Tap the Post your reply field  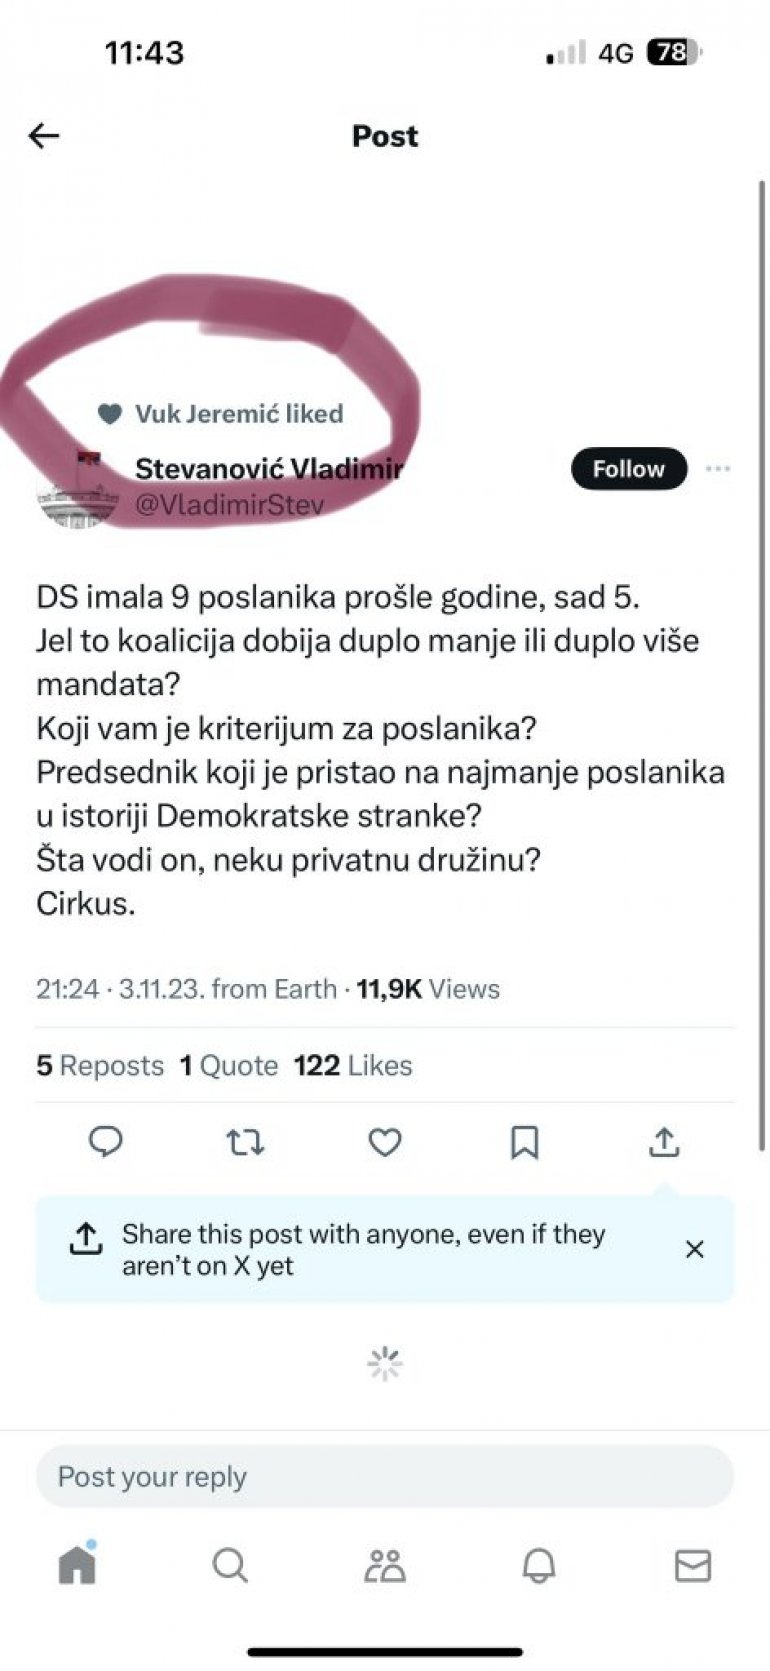click(x=385, y=1477)
